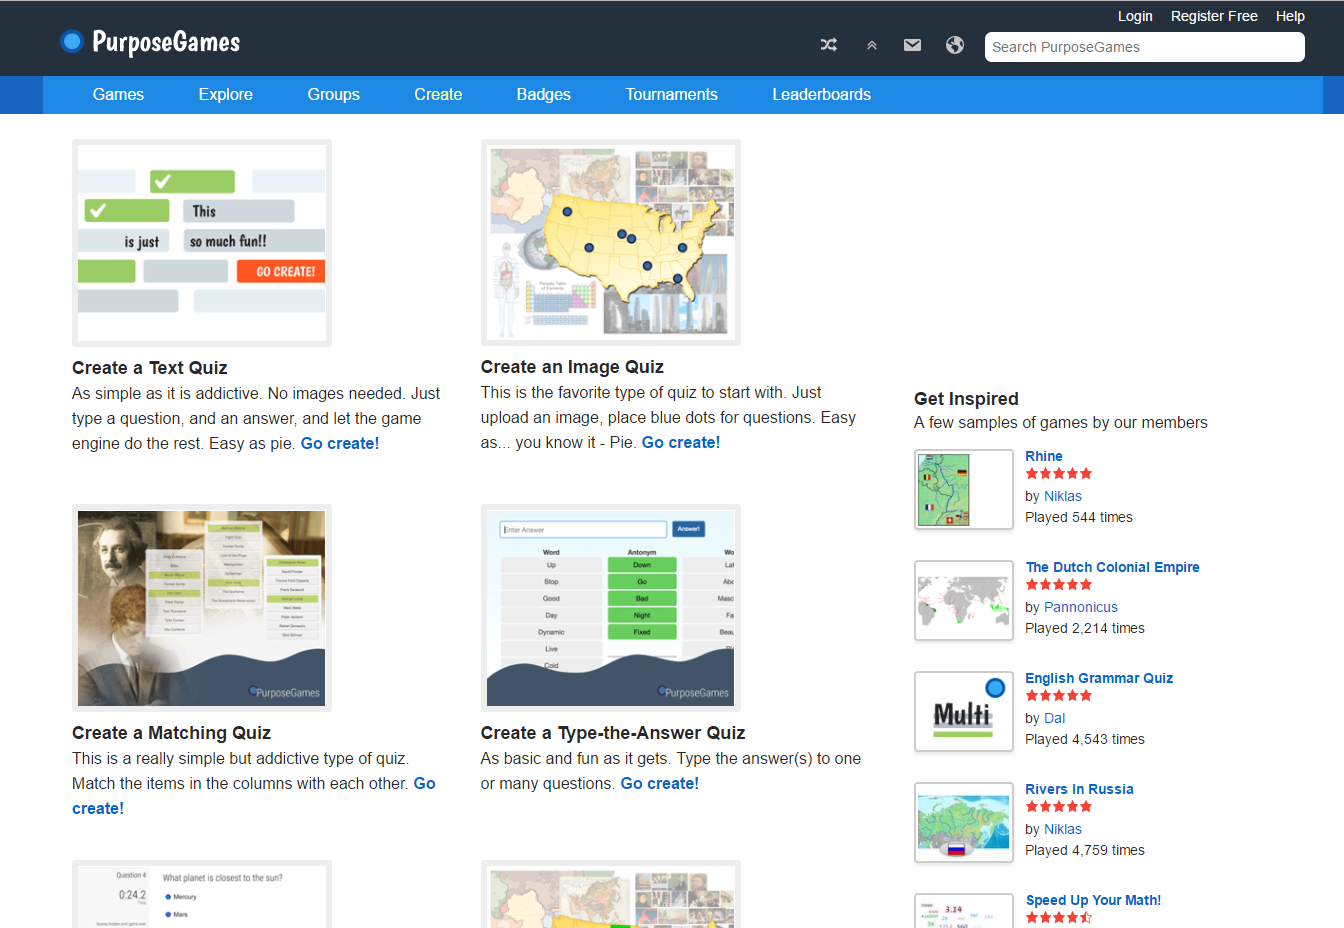Screen dimensions: 1344x928
Task: Click the globe language icon
Action: (x=955, y=45)
